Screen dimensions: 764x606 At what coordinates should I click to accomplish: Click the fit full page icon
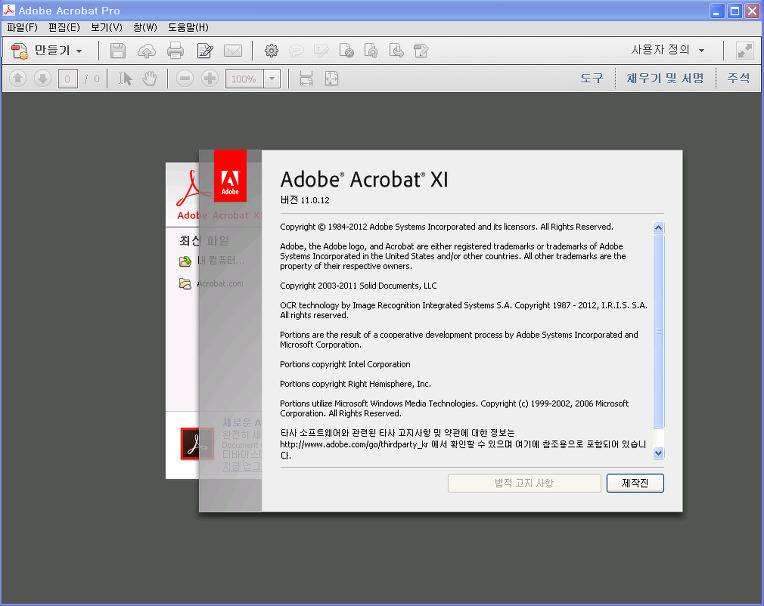[331, 78]
